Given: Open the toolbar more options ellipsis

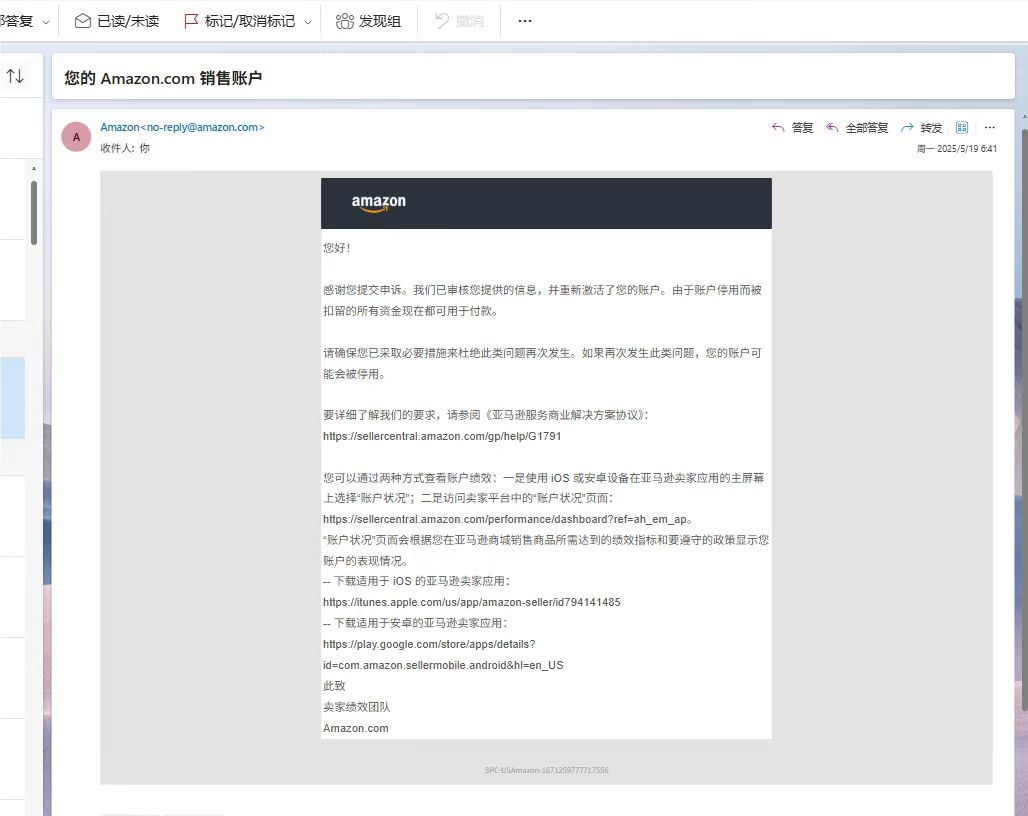Looking at the screenshot, I should (524, 21).
